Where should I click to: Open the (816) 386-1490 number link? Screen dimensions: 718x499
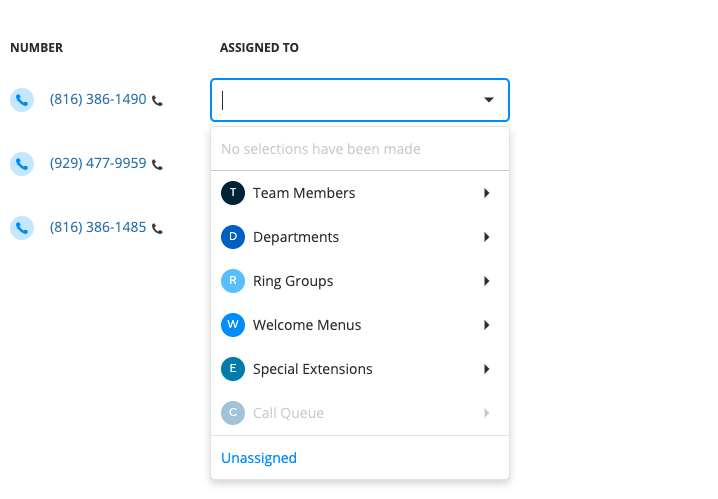click(98, 99)
